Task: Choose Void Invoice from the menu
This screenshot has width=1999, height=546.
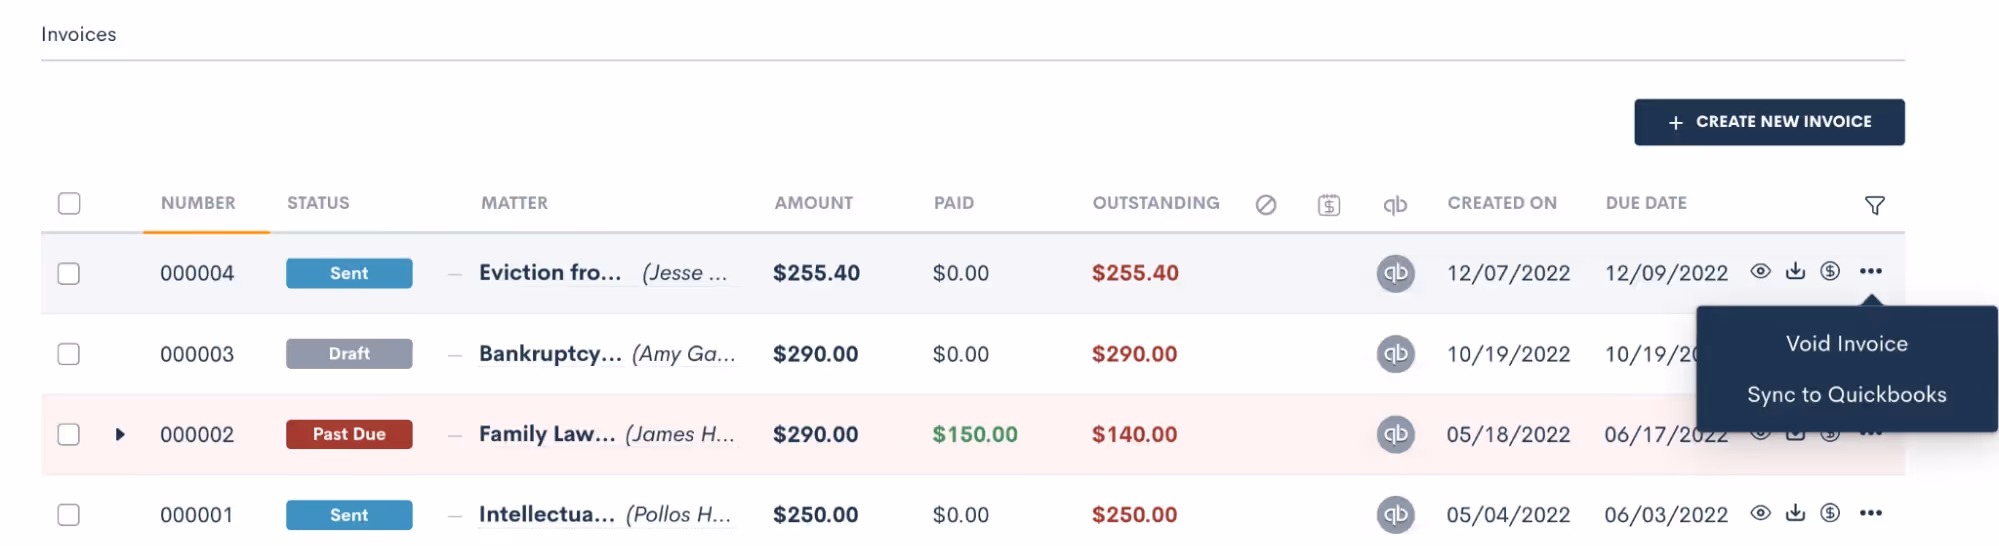Action: pos(1846,344)
